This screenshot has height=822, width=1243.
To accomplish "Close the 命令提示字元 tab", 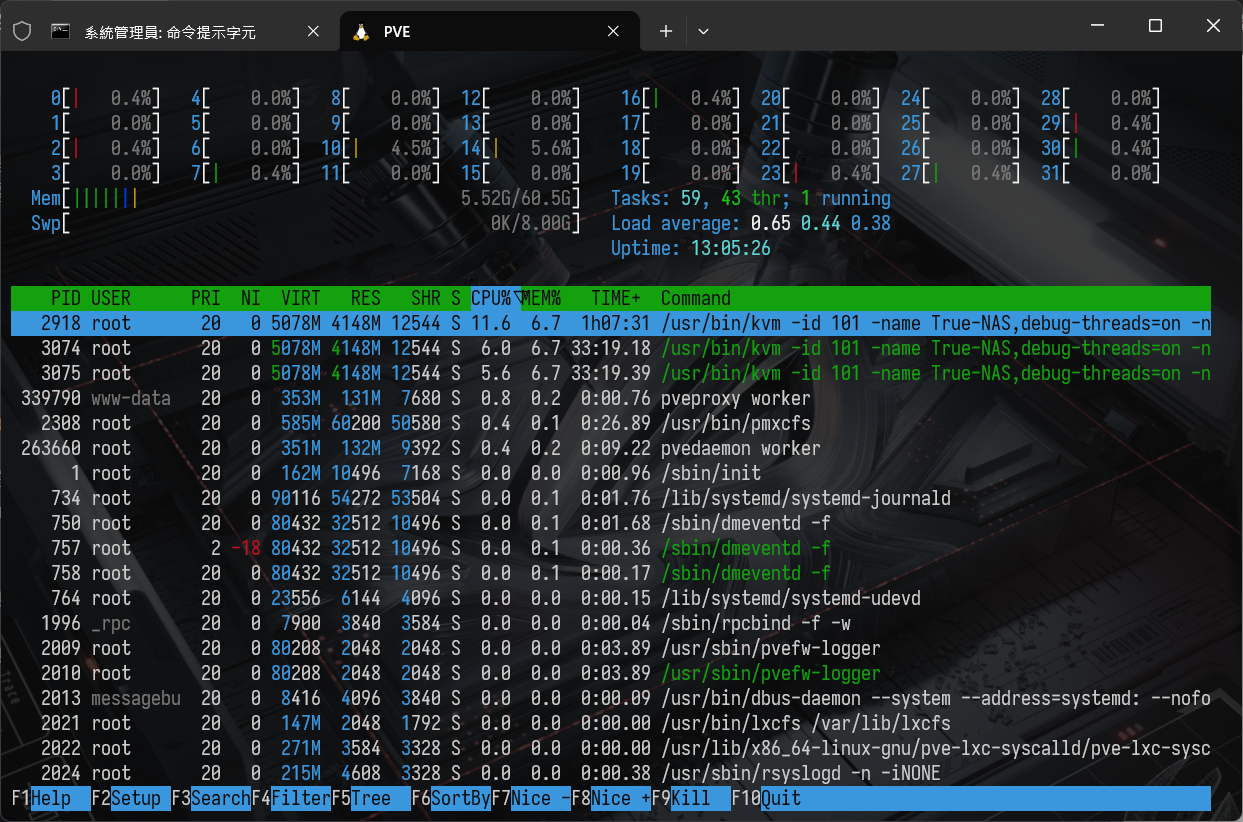I will point(313,32).
